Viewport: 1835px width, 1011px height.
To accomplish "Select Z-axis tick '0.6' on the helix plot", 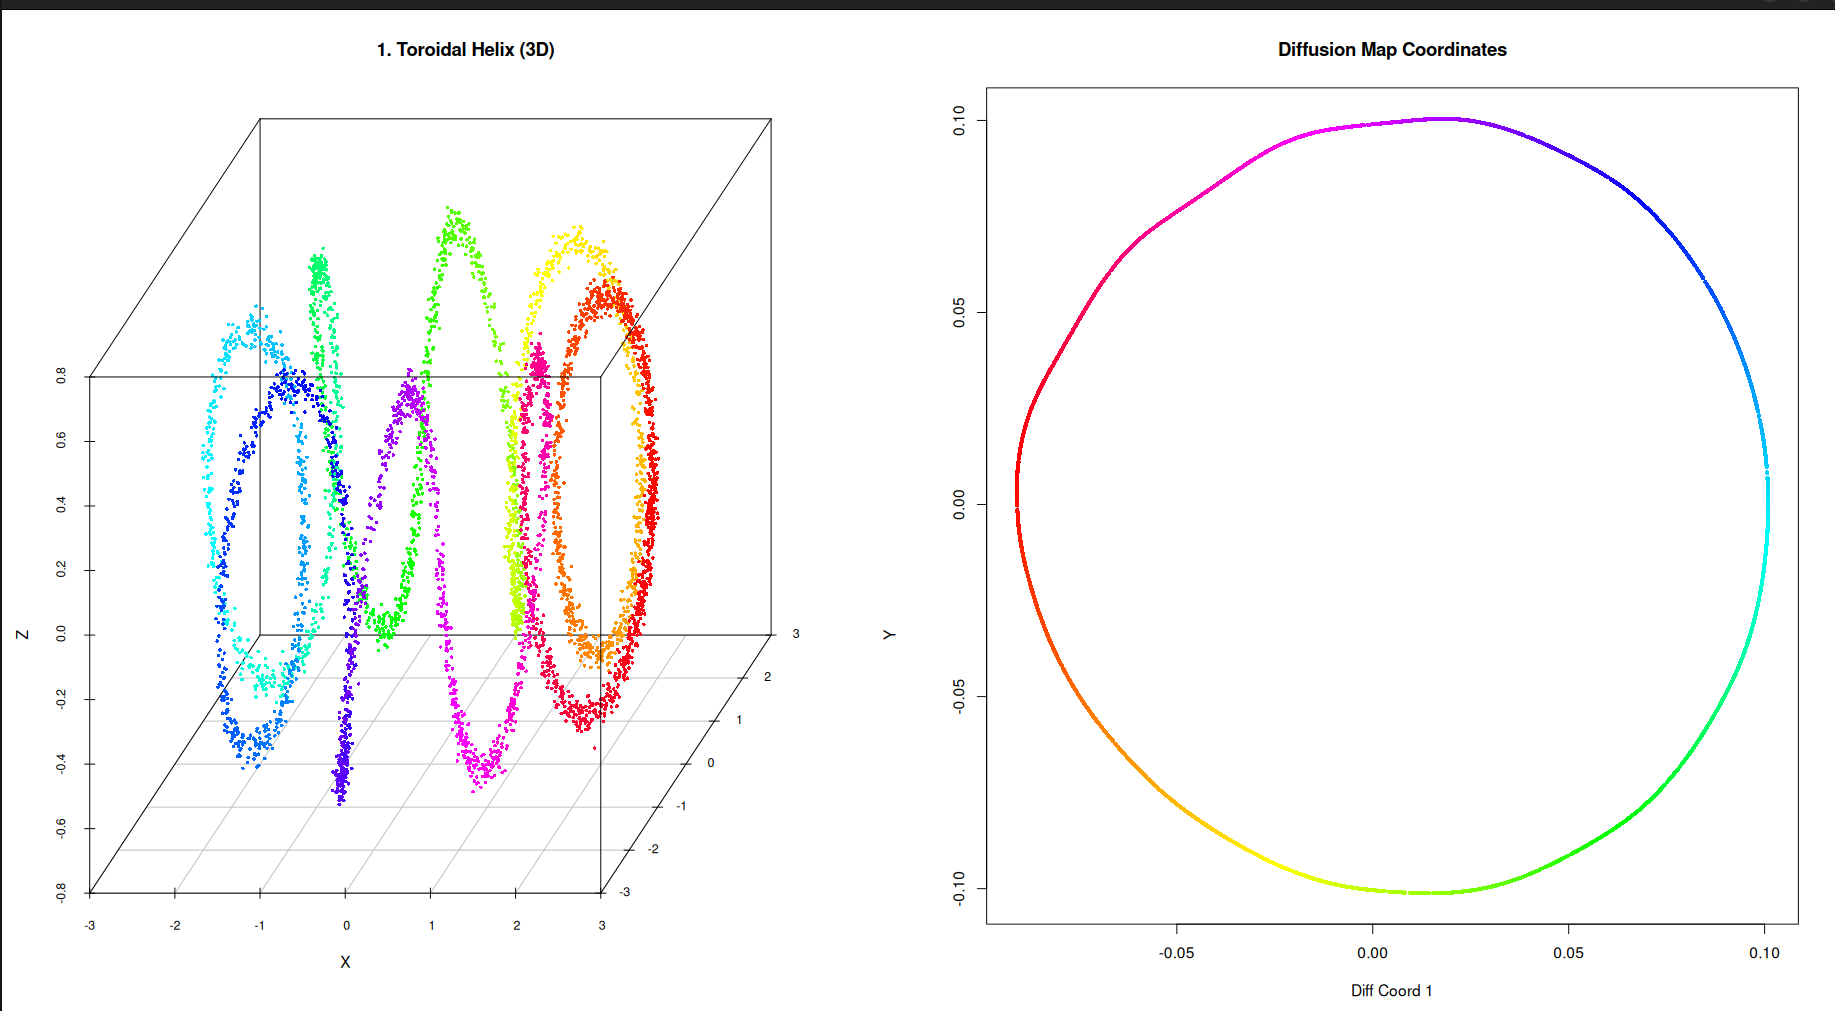I will pos(62,440).
